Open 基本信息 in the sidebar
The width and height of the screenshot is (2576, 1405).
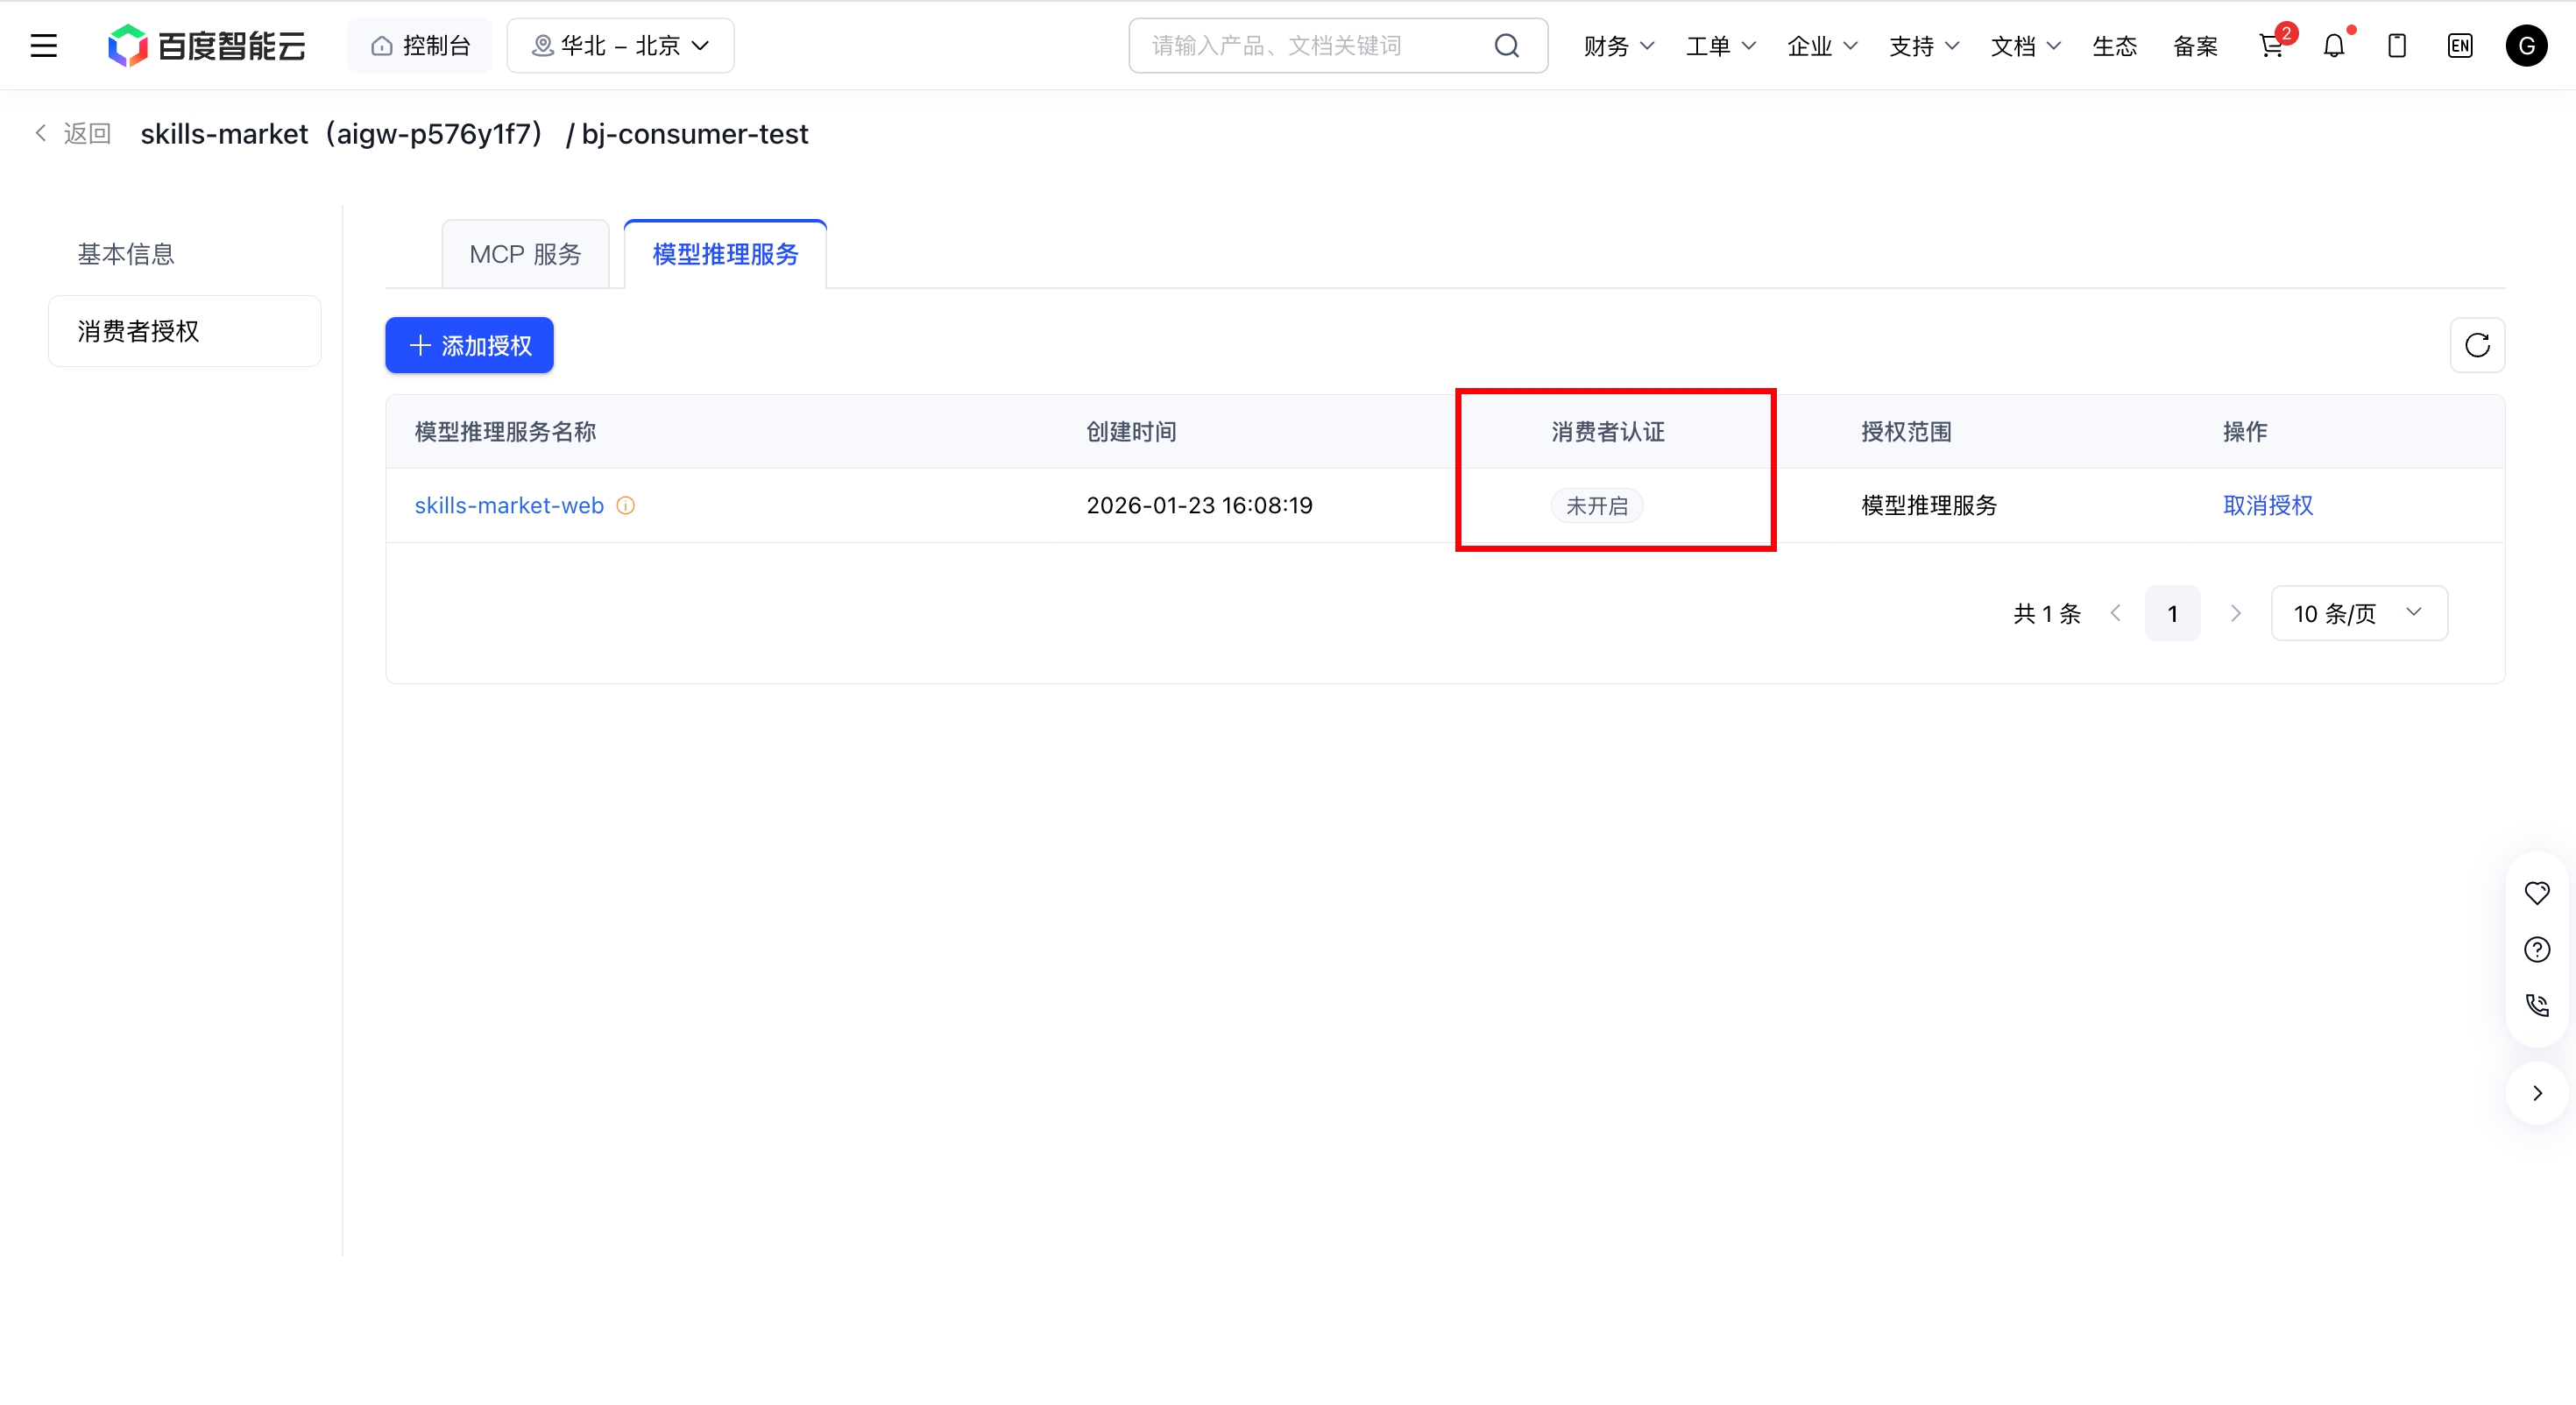(x=126, y=254)
